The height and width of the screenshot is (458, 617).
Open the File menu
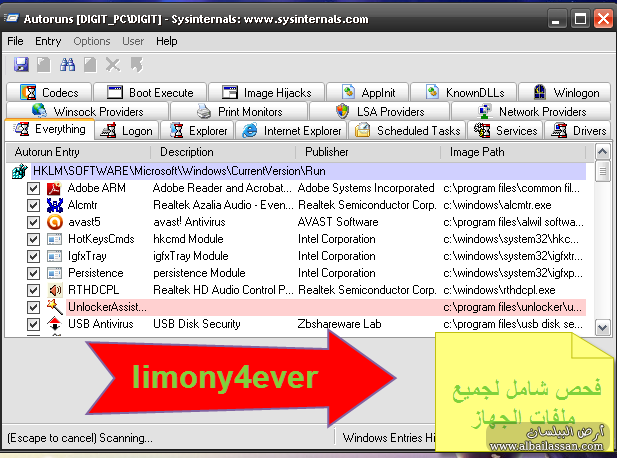tap(15, 41)
